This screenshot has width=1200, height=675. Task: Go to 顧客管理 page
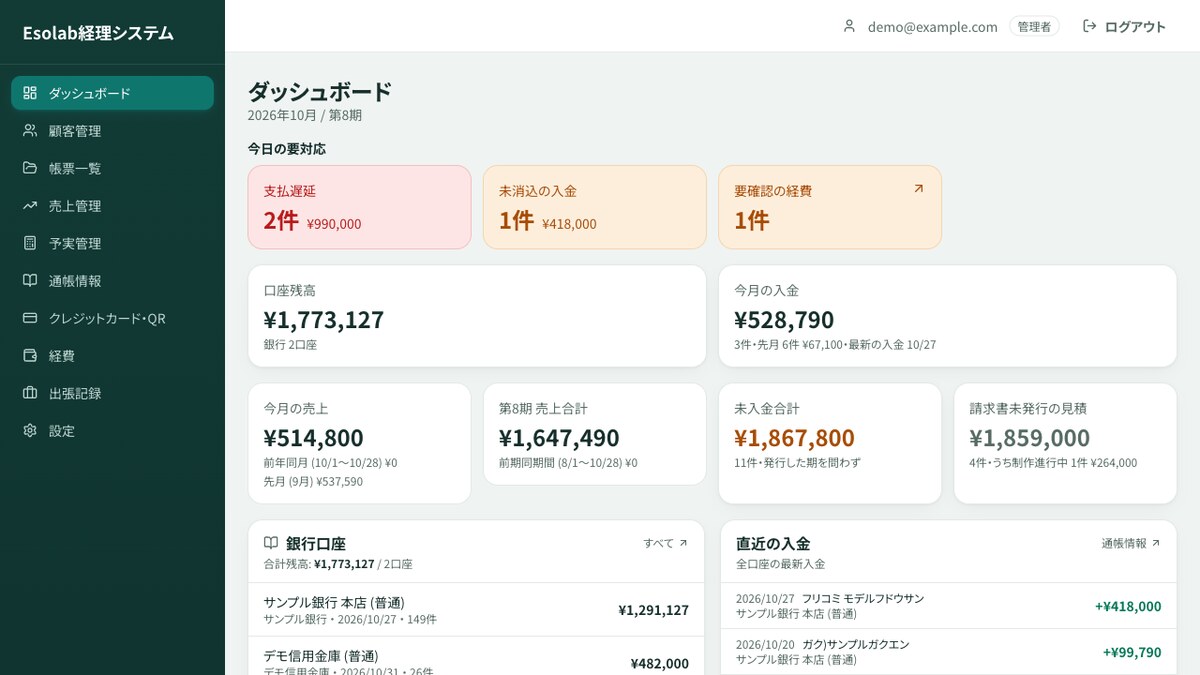[x=112, y=130]
